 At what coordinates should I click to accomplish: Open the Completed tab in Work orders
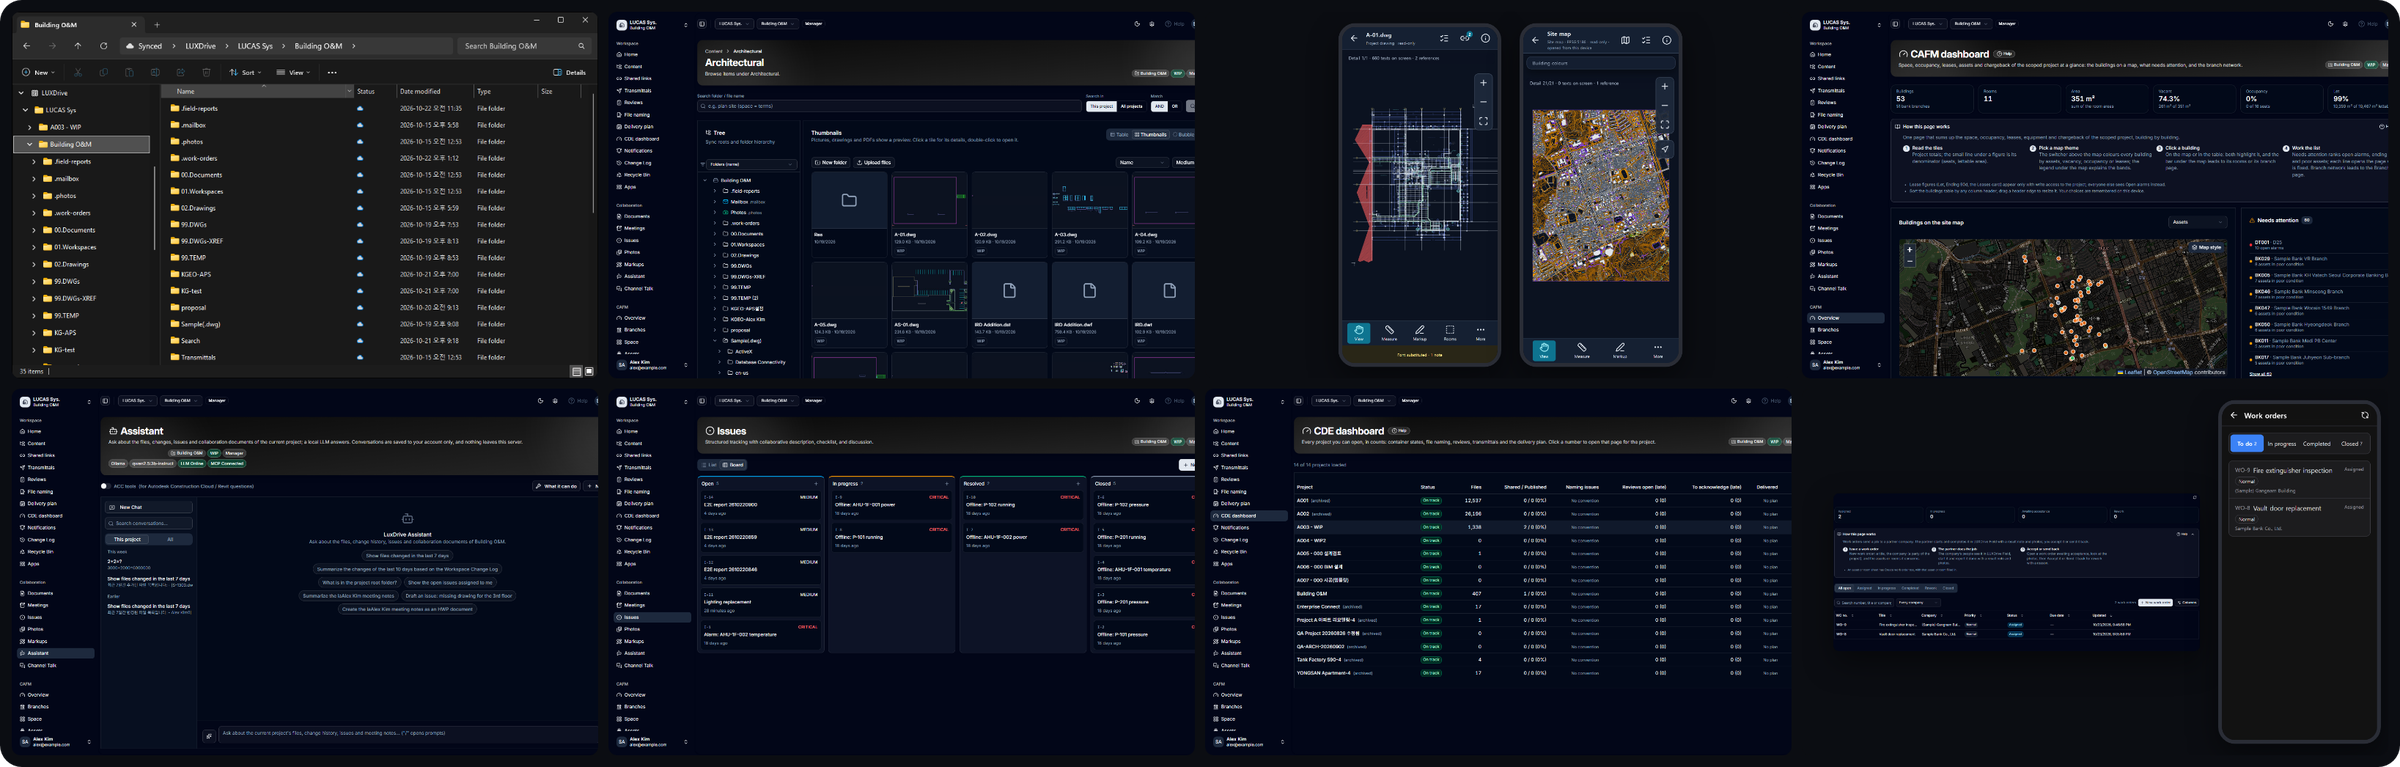click(x=2317, y=444)
